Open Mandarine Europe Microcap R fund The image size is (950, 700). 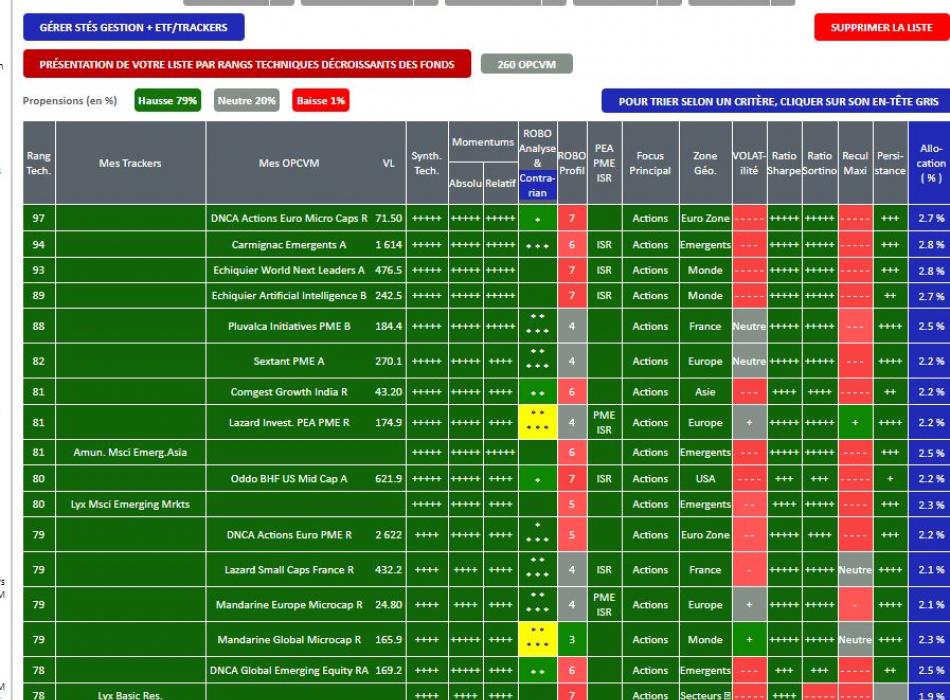tap(289, 605)
